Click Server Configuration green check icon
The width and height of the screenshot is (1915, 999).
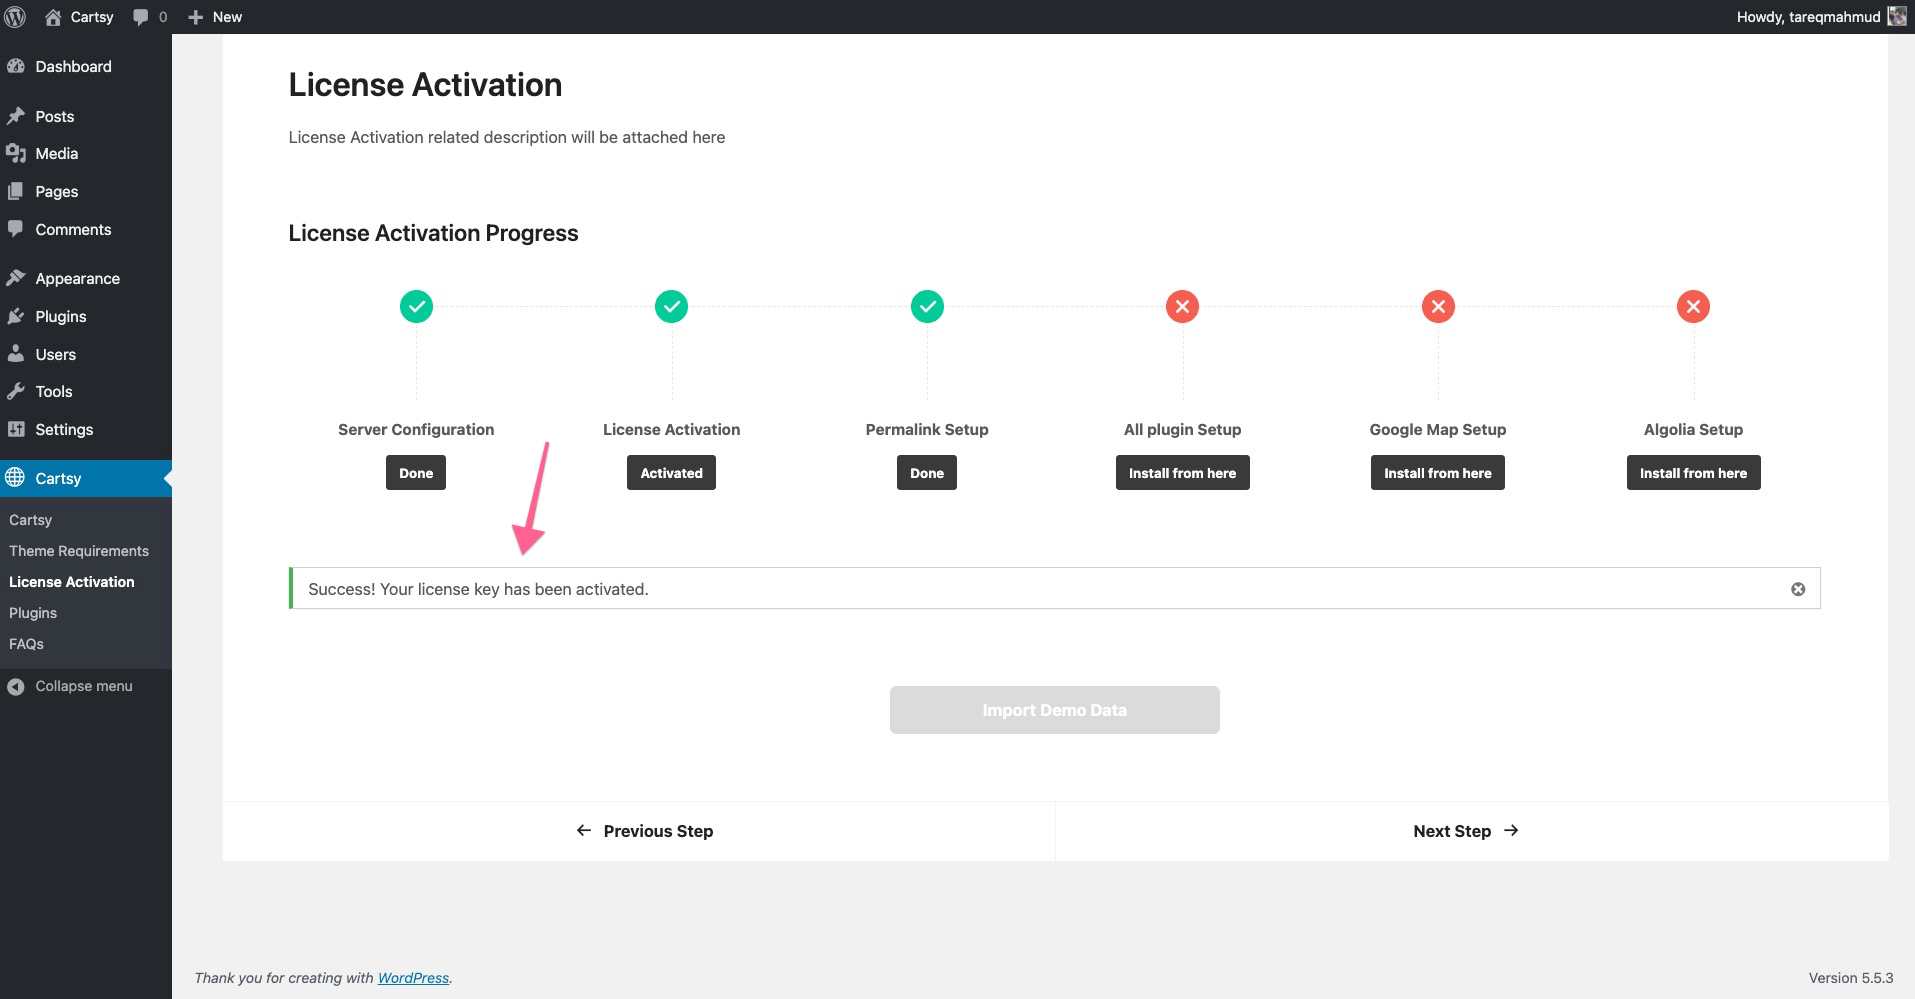click(416, 306)
